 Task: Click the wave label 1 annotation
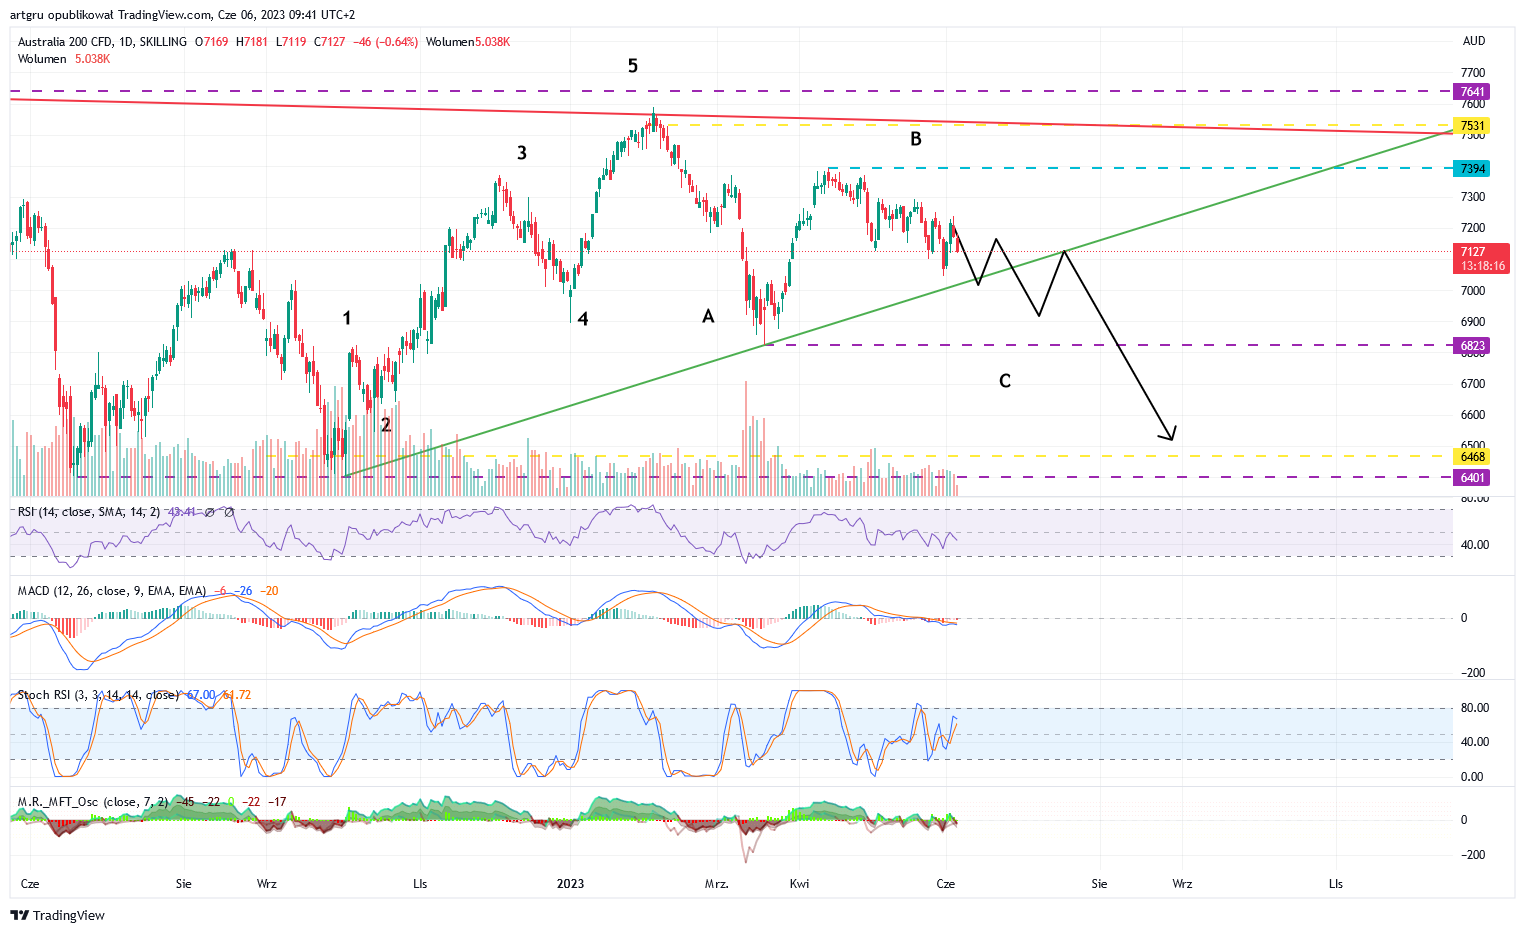click(x=347, y=318)
